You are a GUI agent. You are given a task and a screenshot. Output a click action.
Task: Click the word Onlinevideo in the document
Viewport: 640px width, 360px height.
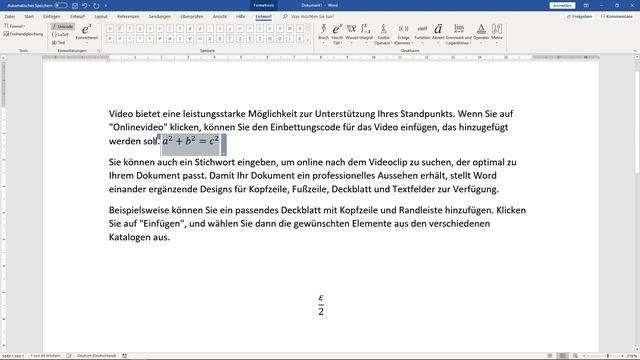(138, 127)
